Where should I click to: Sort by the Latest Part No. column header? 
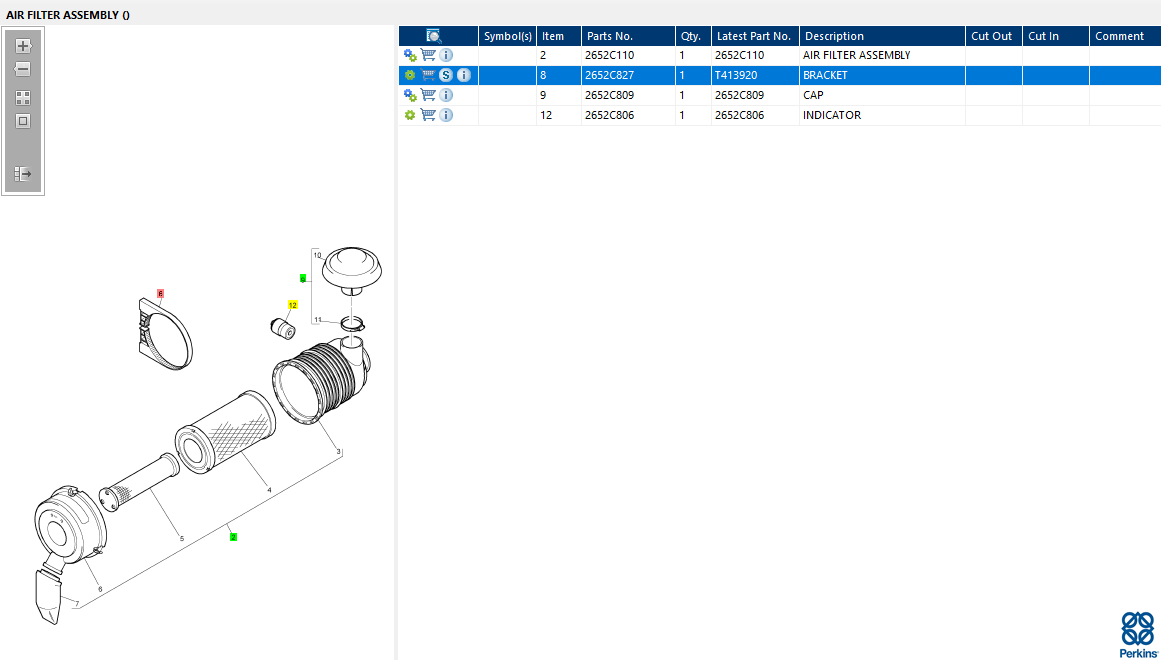click(756, 36)
